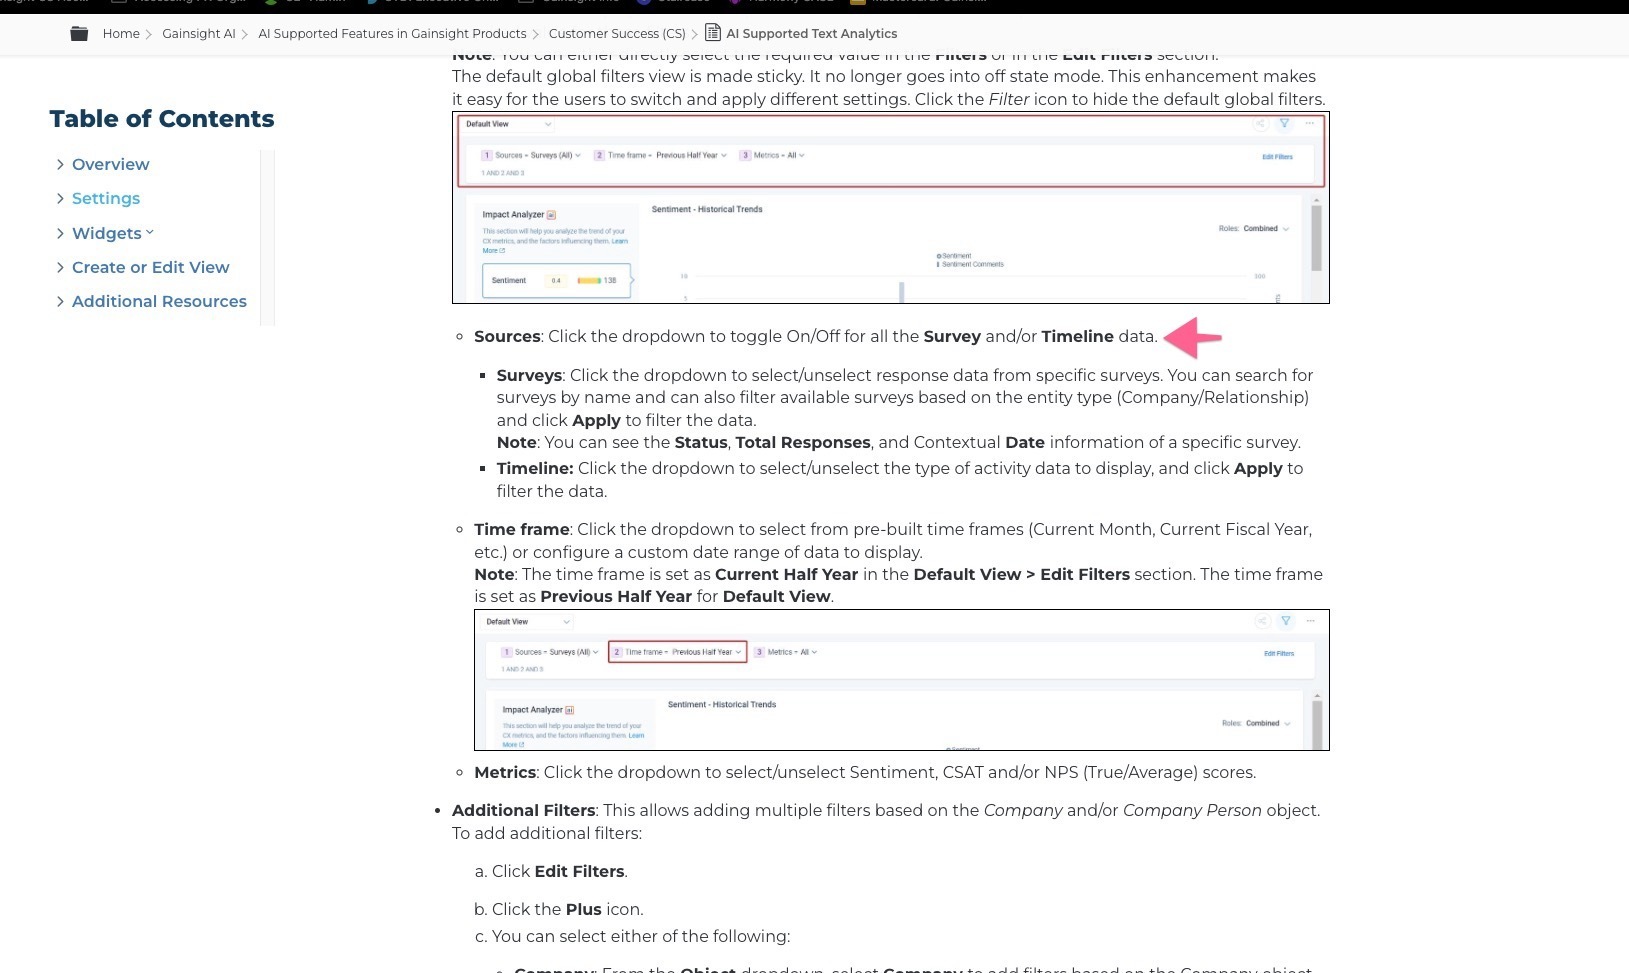The height and width of the screenshot is (973, 1629).
Task: Click the bold 'Surveys' sub-bullet label
Action: click(x=529, y=375)
